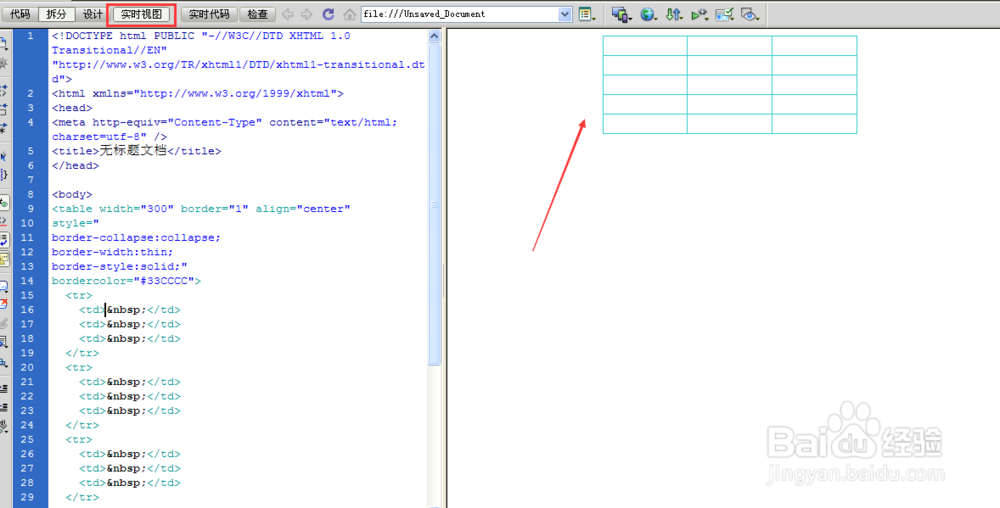Click the border-style:solid;" line
The height and width of the screenshot is (508, 1000).
coord(119,266)
